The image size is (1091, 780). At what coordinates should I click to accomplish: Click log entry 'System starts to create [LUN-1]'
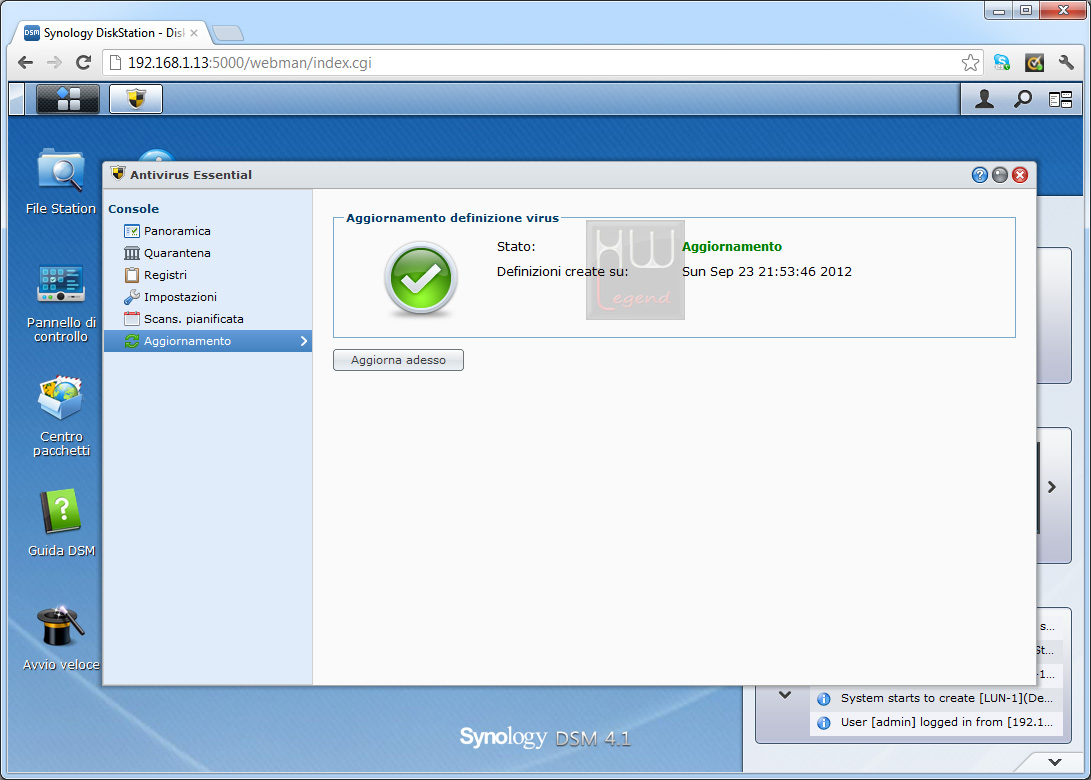pos(937,699)
